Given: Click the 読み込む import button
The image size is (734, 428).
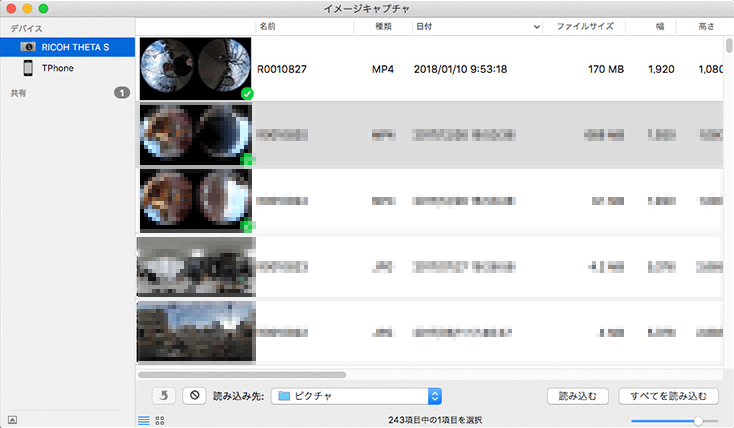Looking at the screenshot, I should coord(578,396).
